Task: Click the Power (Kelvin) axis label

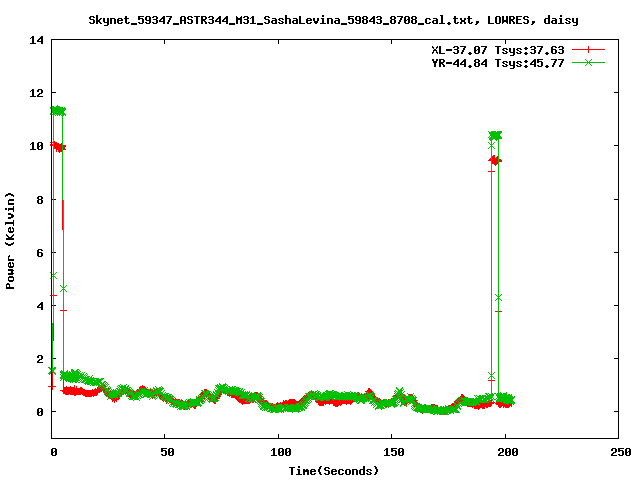Action: click(x=10, y=241)
